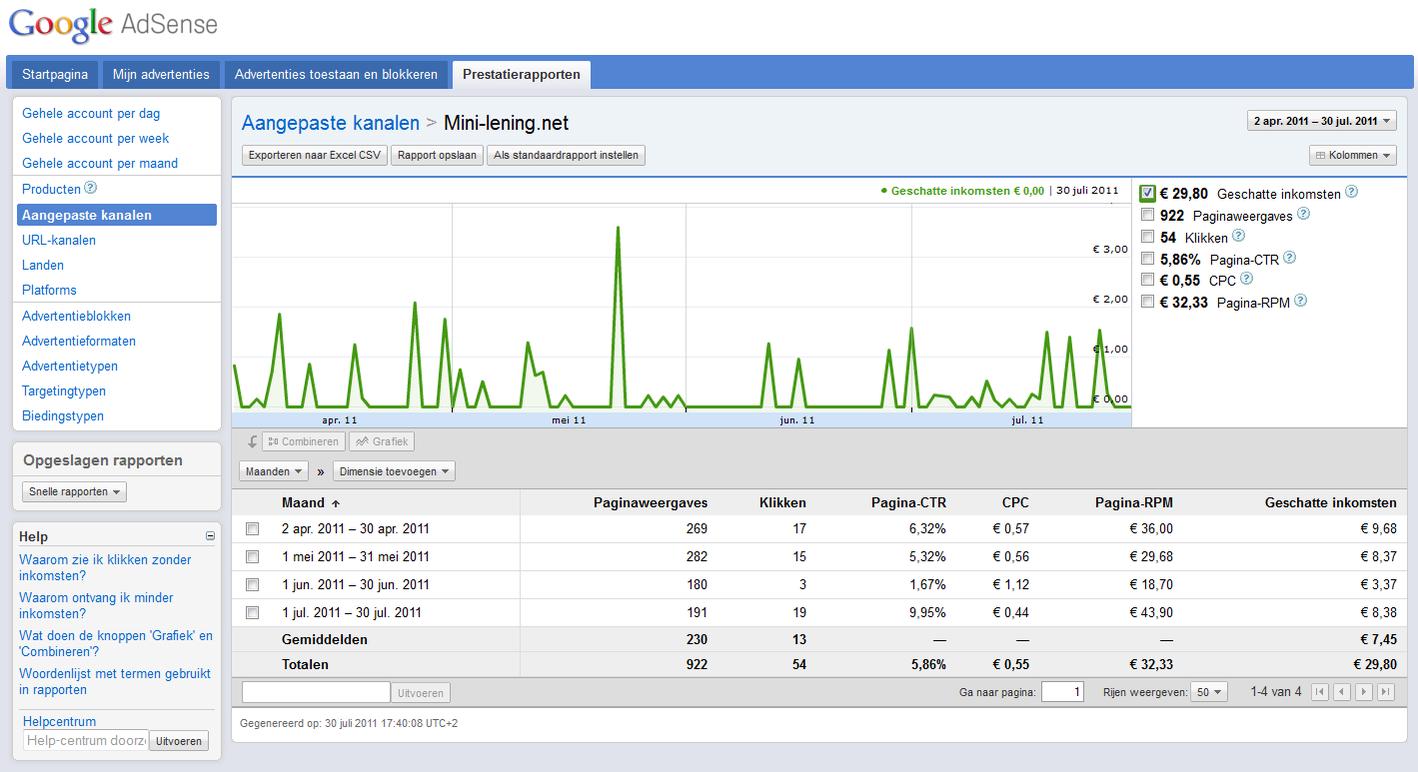Click the highest peak in earnings chart
1418x772 pixels.
pos(618,228)
